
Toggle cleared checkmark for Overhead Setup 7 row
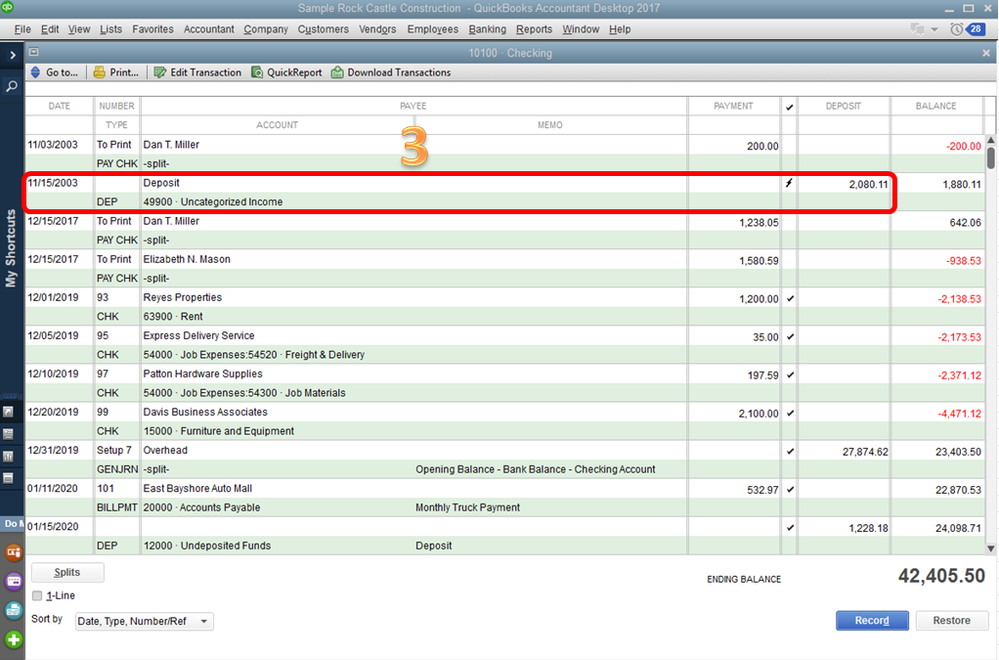[x=790, y=451]
